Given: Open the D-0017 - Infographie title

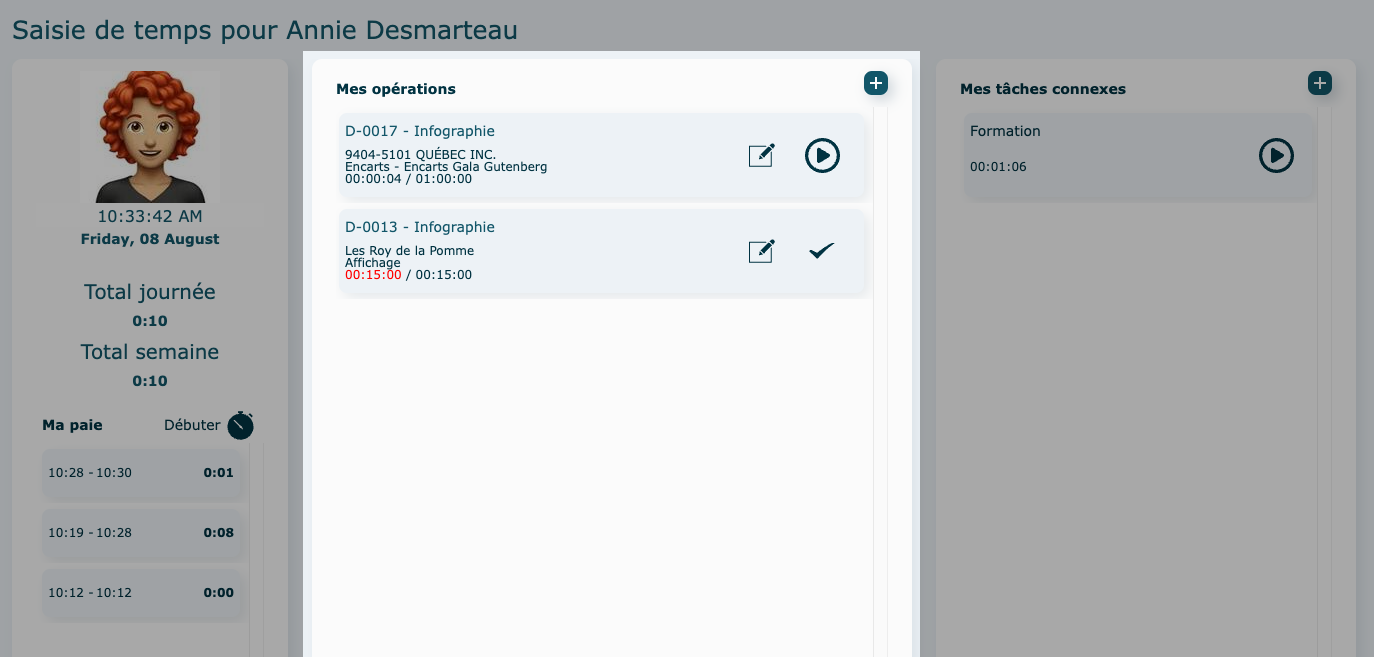Looking at the screenshot, I should (x=420, y=131).
